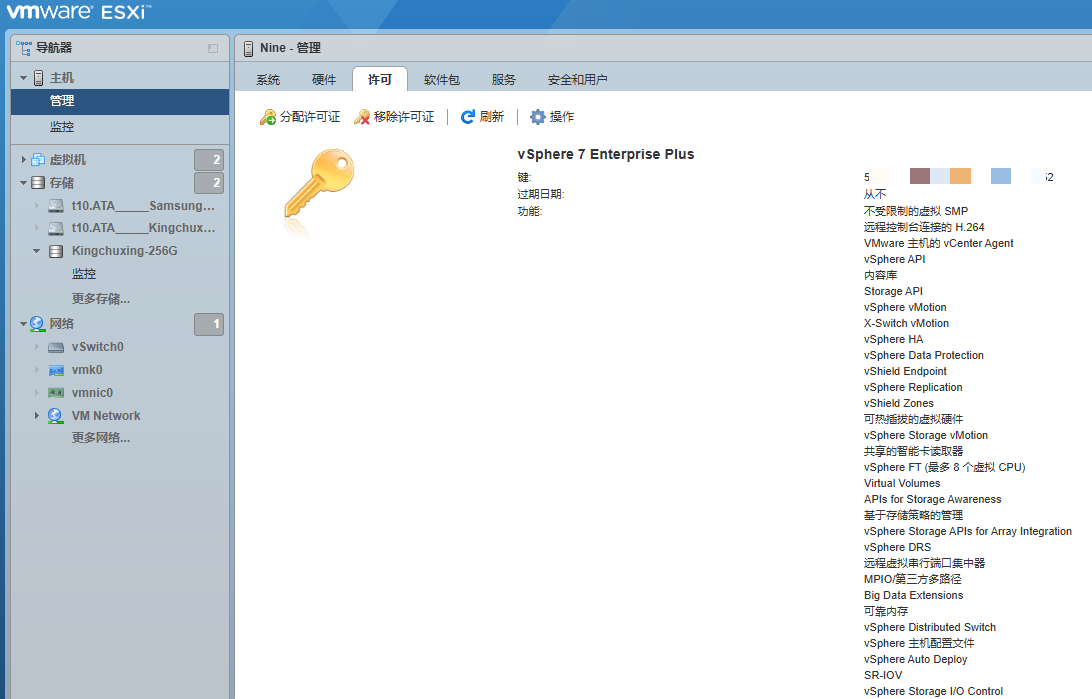This screenshot has height=699, width=1092.
Task: Click the Kingchux ATA disk icon
Action: [x=56, y=228]
